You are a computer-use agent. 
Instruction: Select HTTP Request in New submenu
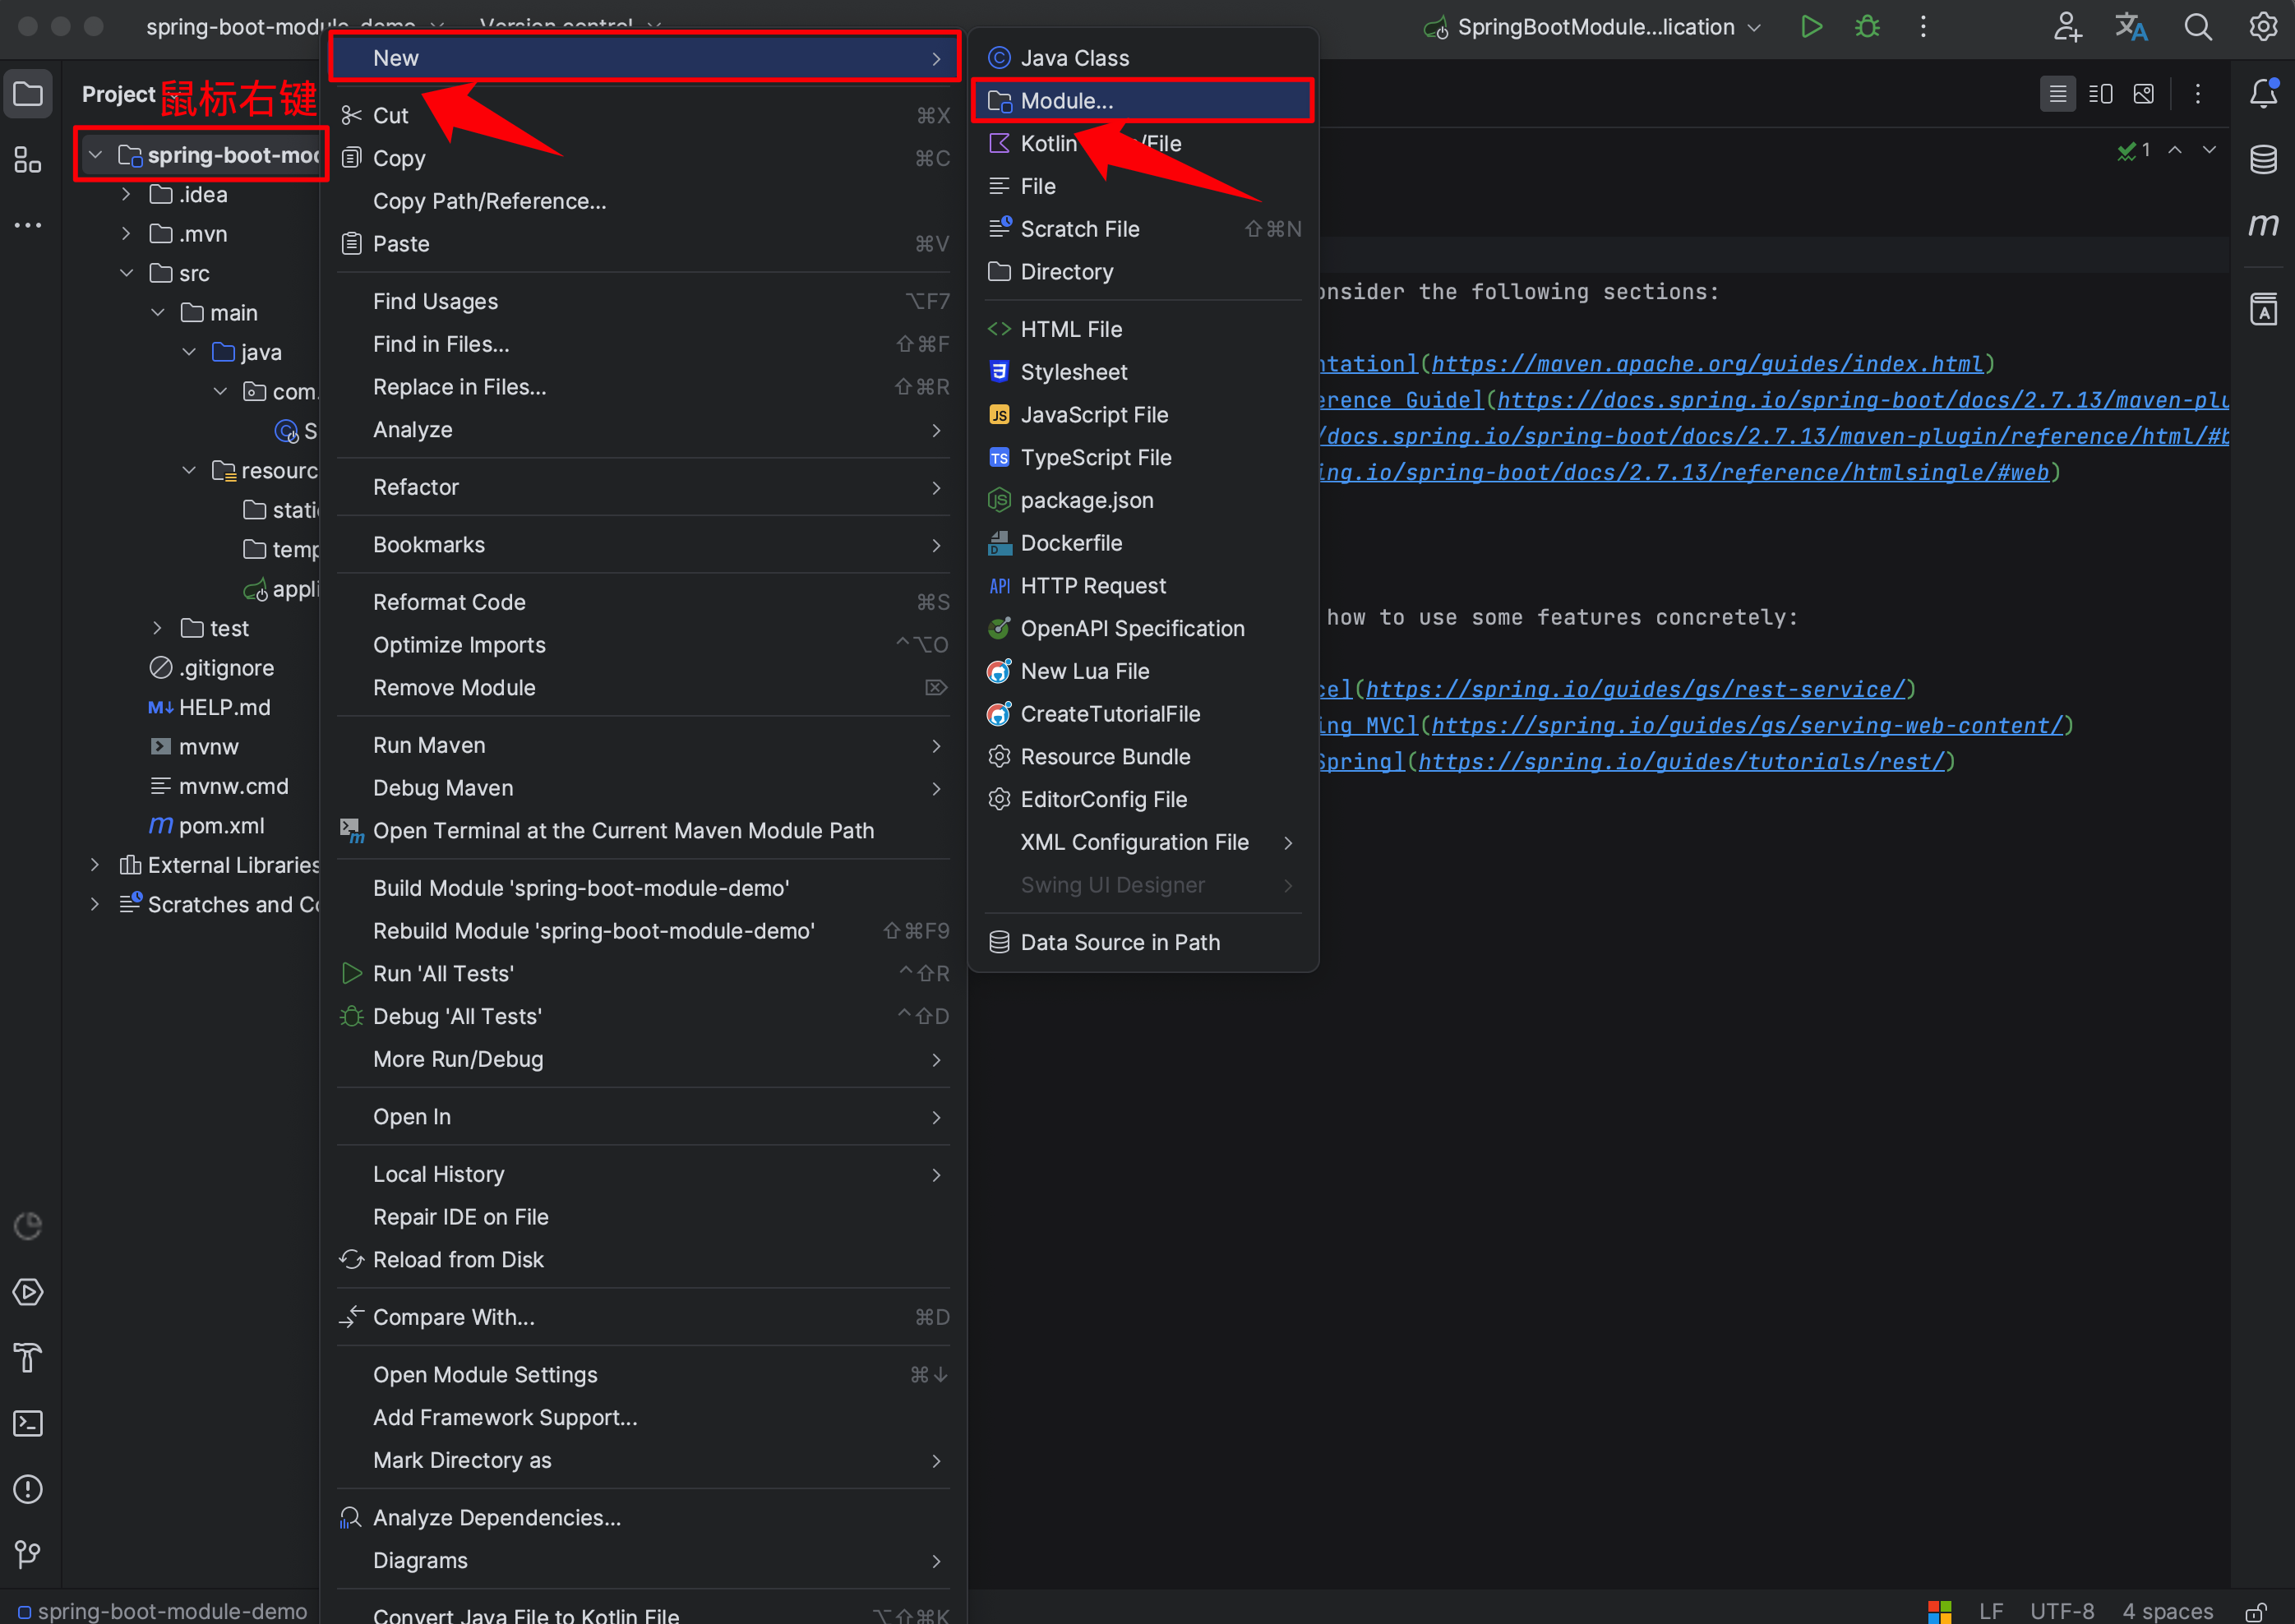pyautogui.click(x=1145, y=586)
